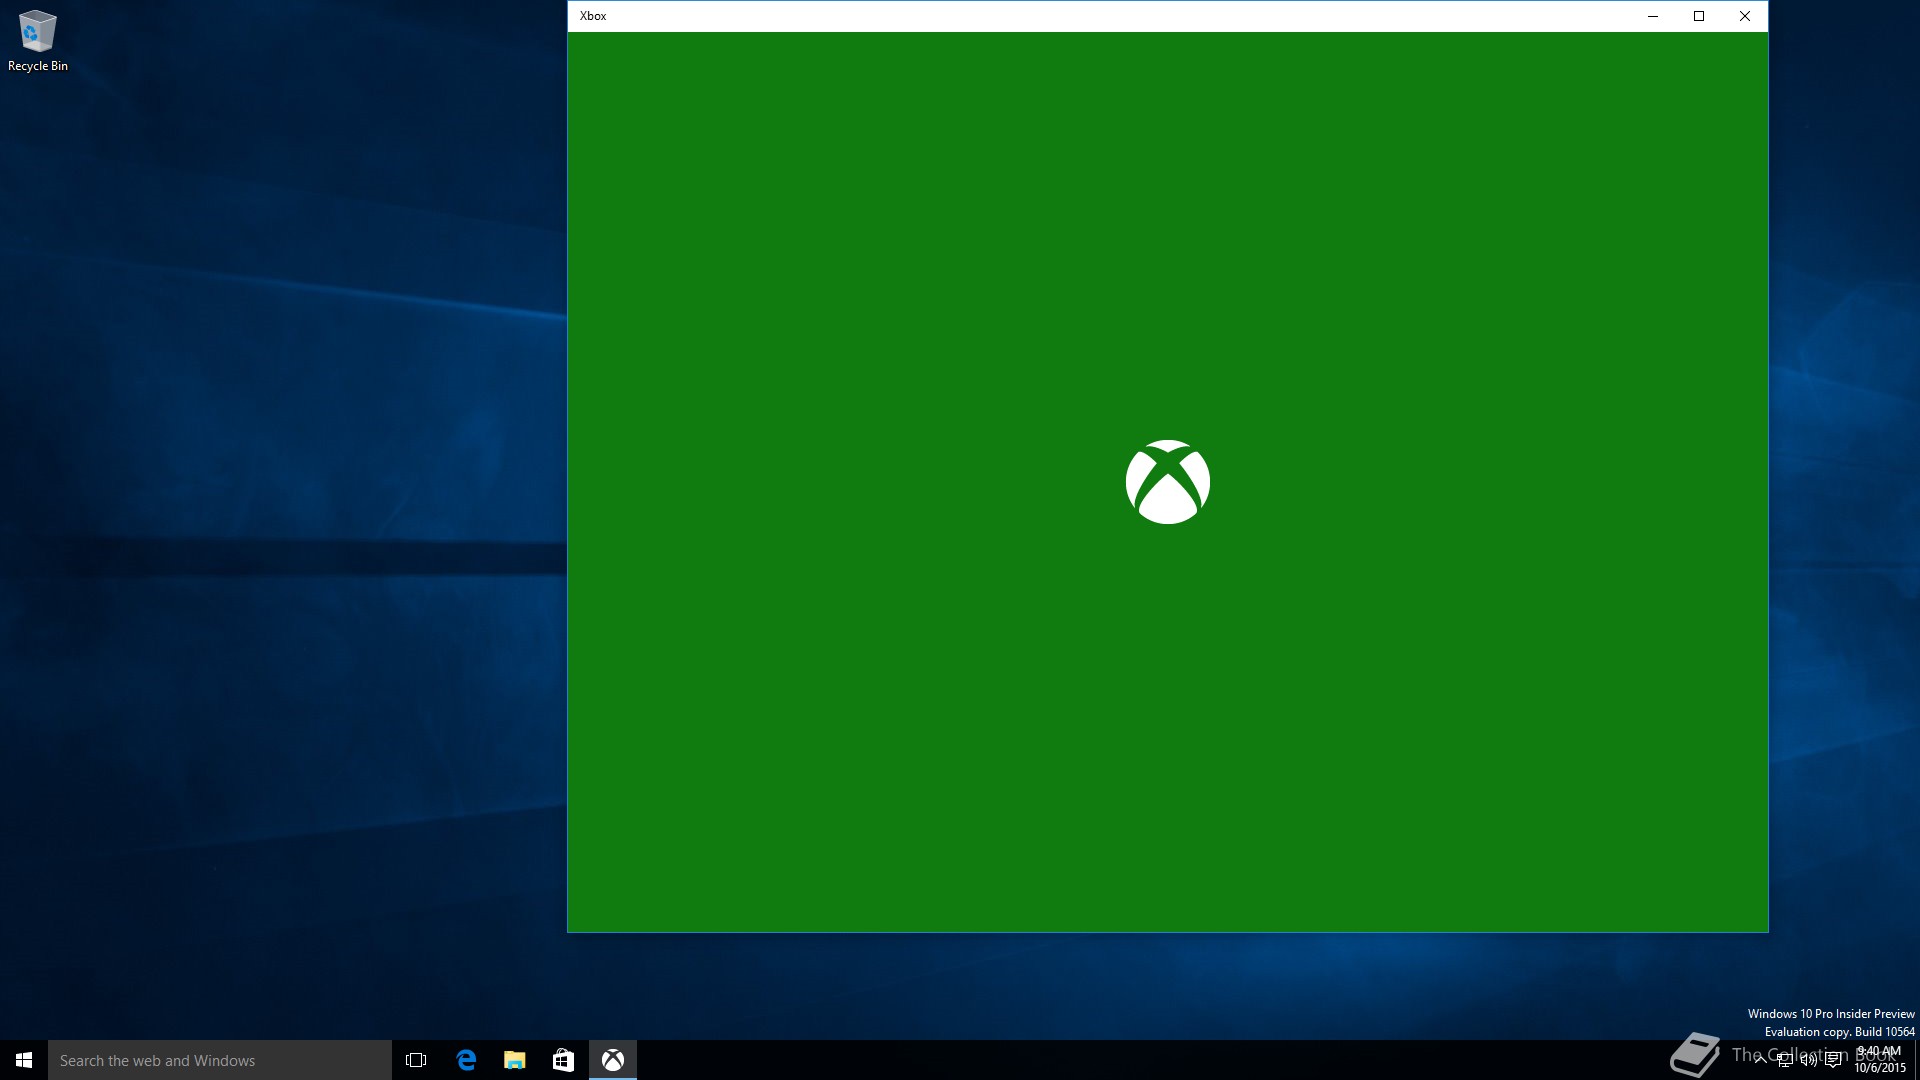Launch Microsoft Edge from the taskbar

click(466, 1060)
